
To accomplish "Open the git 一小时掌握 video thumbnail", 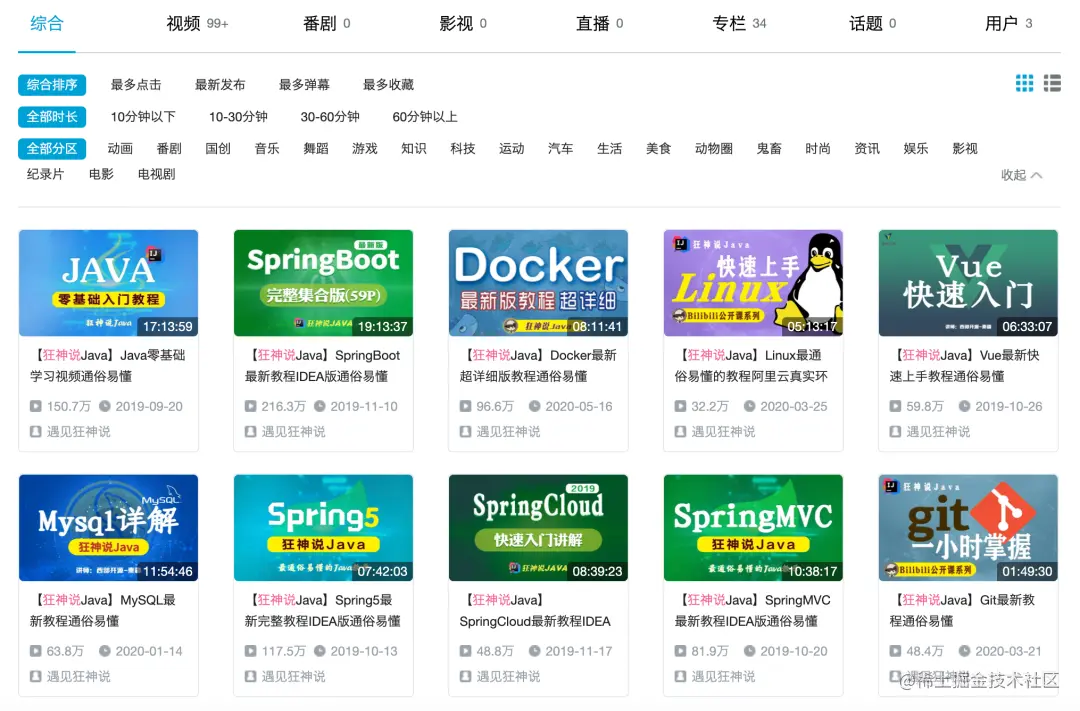I will pos(968,528).
